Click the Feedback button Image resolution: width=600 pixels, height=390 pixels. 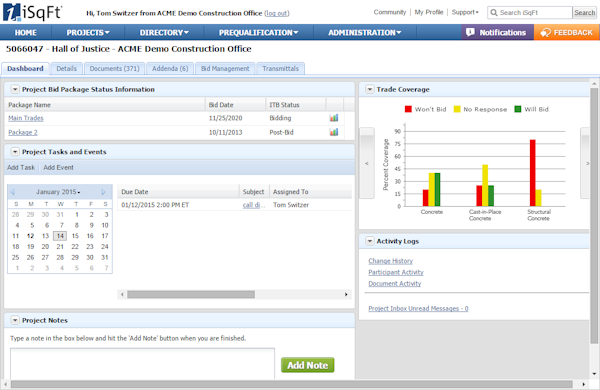[567, 33]
